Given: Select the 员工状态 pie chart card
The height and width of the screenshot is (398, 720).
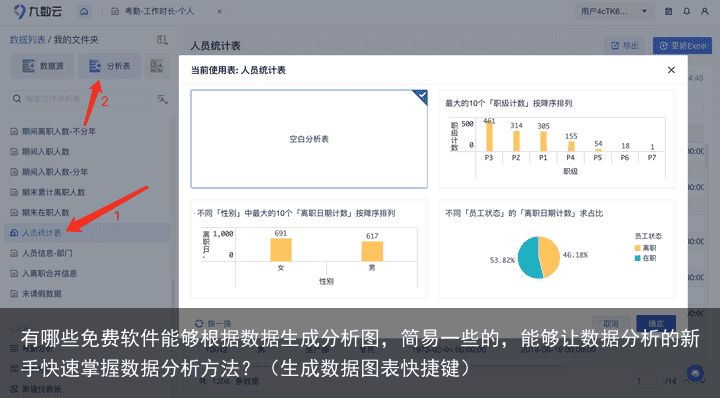Looking at the screenshot, I should [x=557, y=248].
